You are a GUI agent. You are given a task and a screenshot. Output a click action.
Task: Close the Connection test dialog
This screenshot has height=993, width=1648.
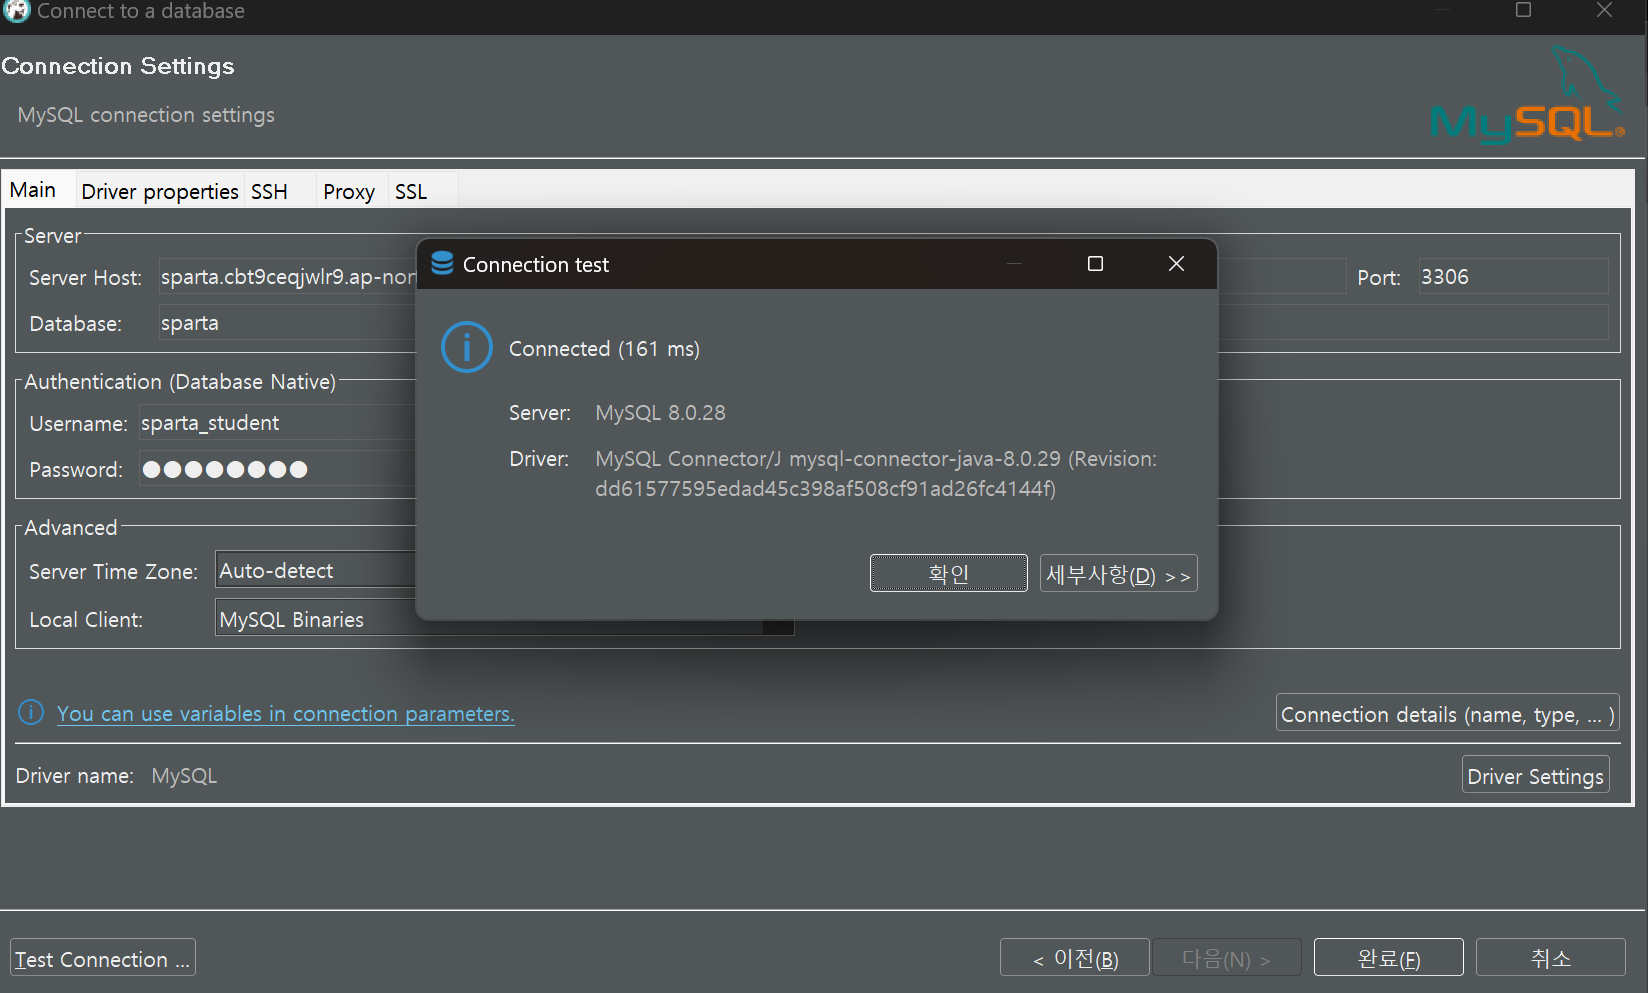pos(1176,263)
